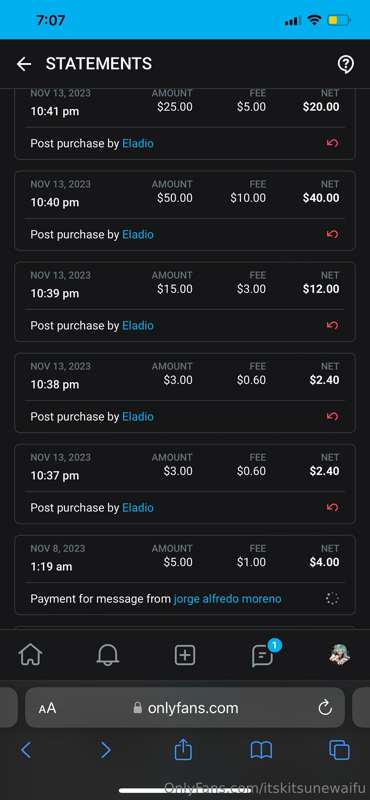
Task: Open the jorge alfredo moreno profile link
Action: tap(228, 598)
